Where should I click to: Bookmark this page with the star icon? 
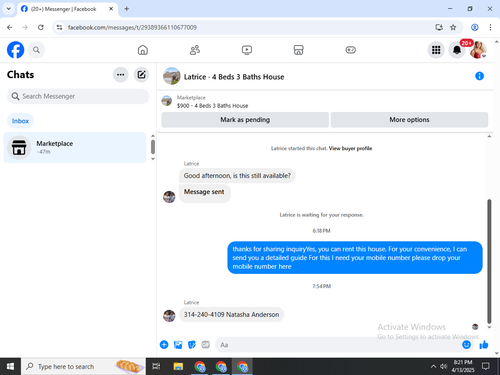click(453, 27)
